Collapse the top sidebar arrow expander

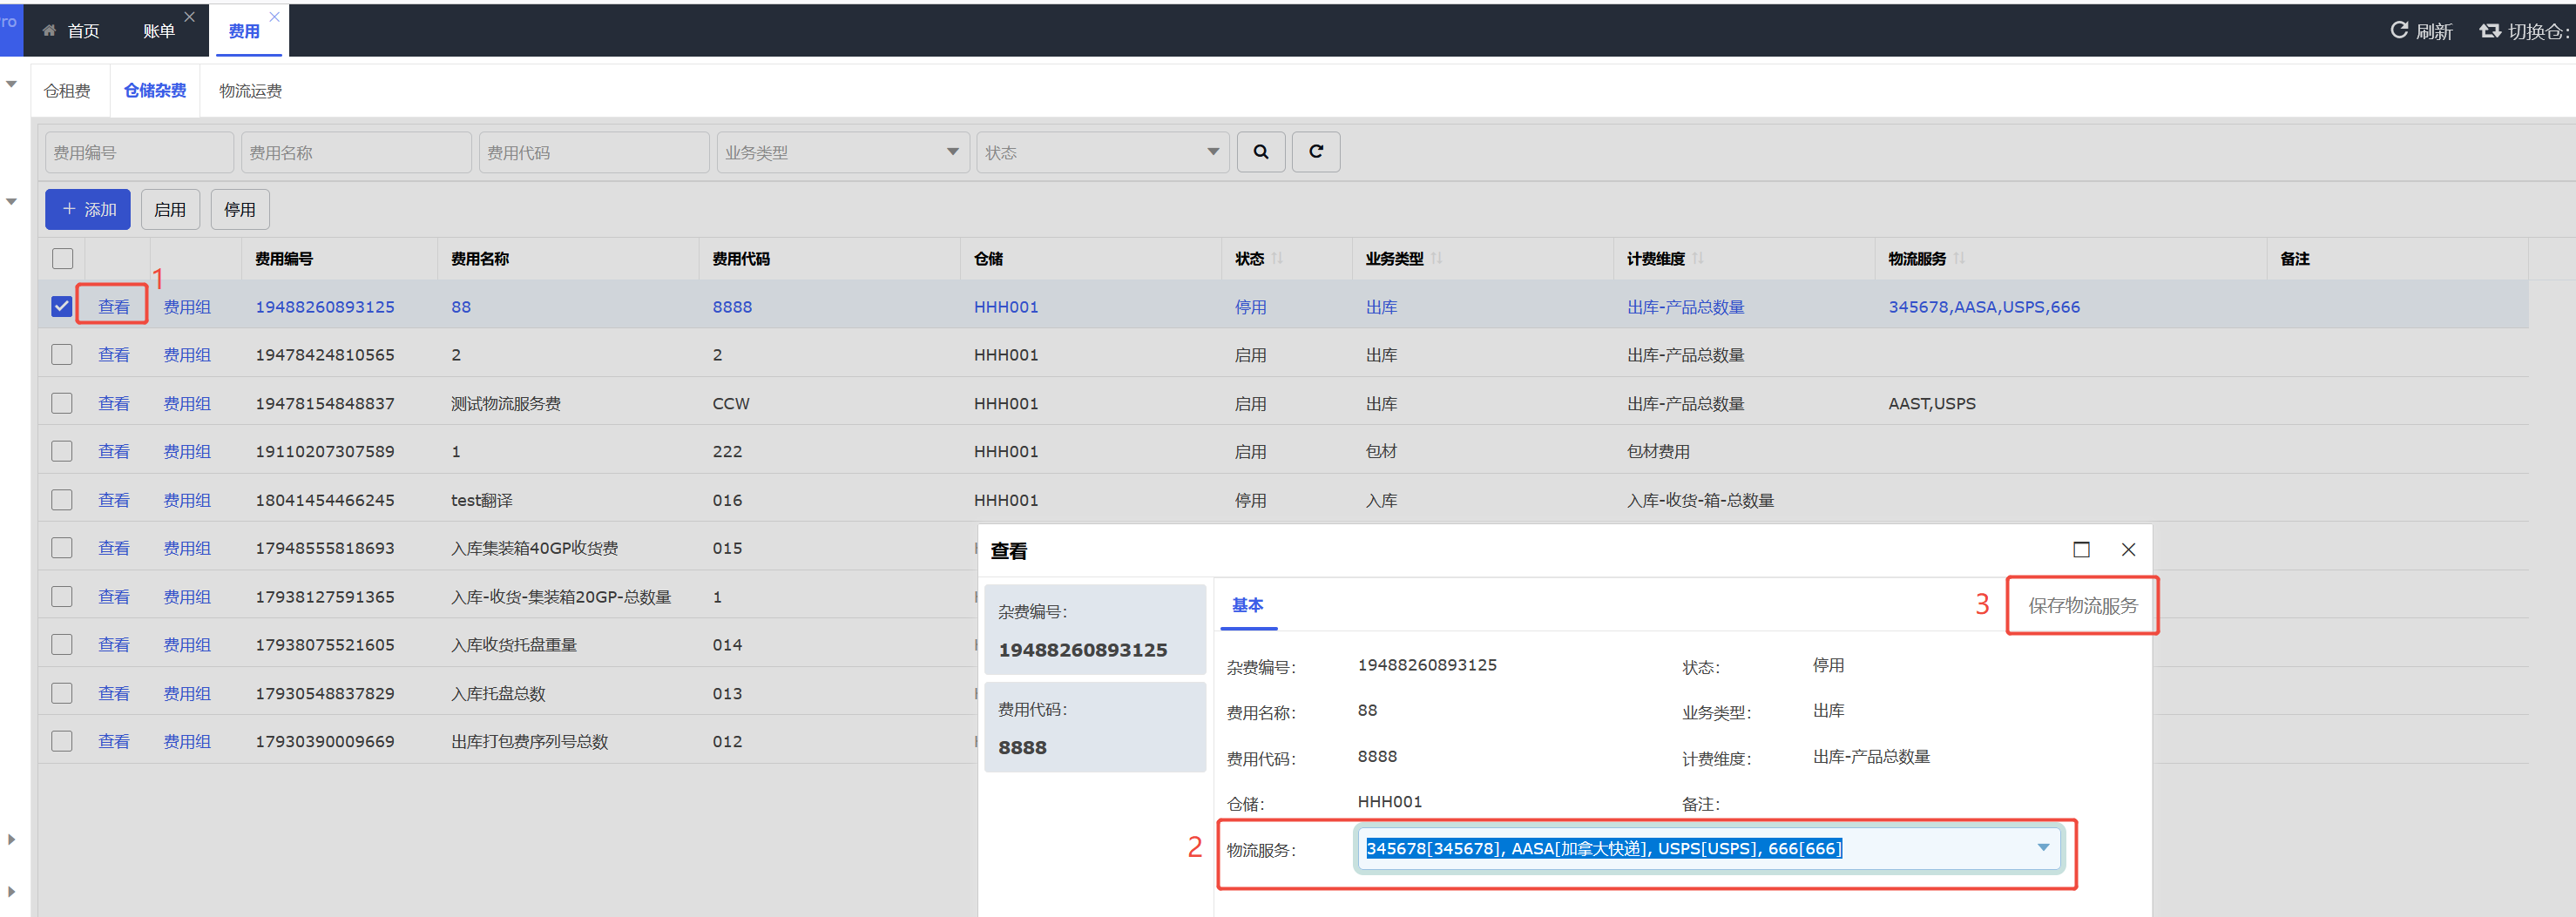coord(11,84)
